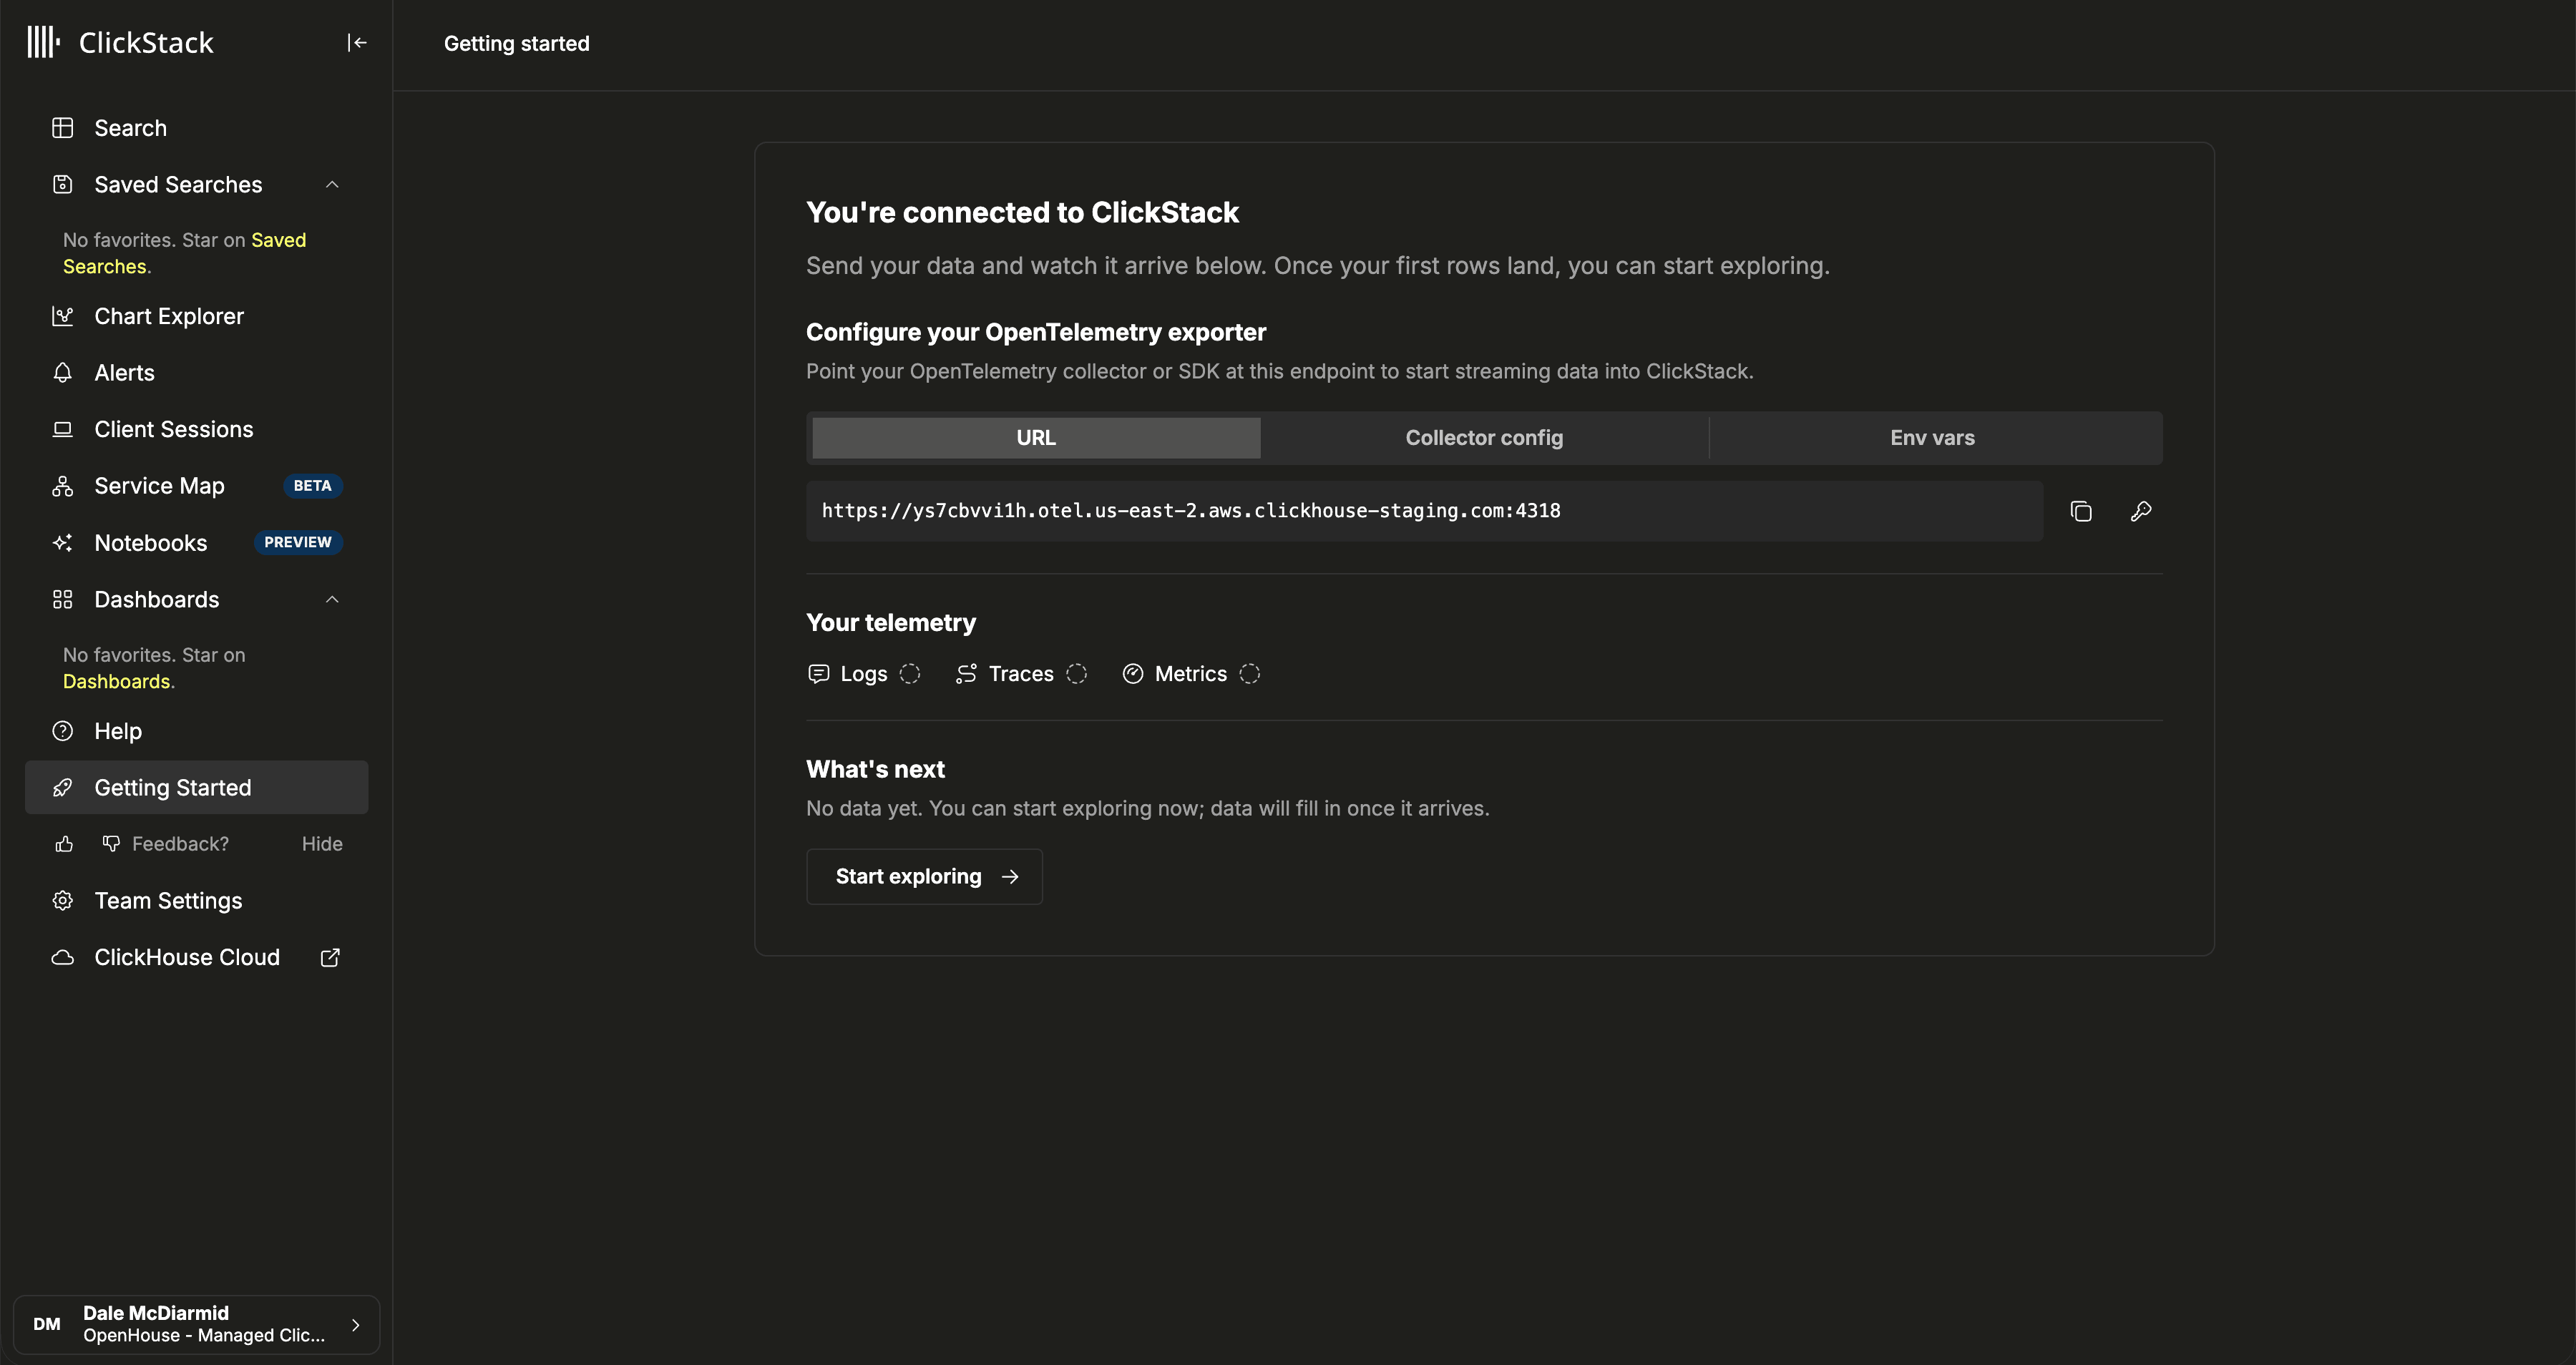Click "You're connected to ClickStack" heading
This screenshot has height=1365, width=2576.
(x=1022, y=212)
